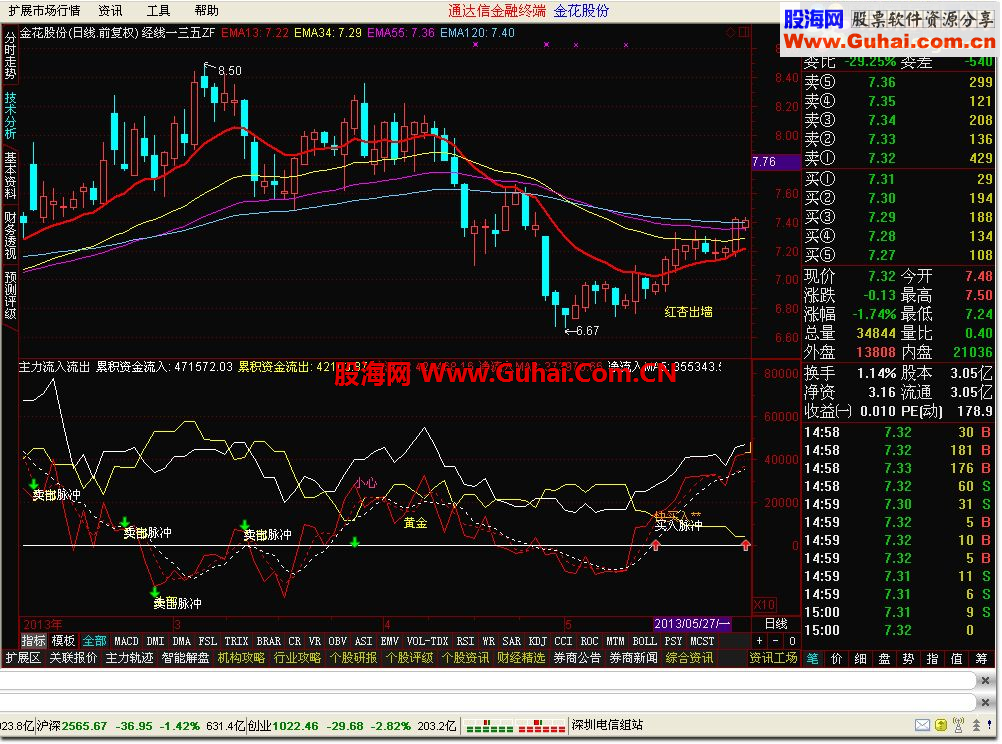Select the 全部 indicator filter
The image size is (1002, 744).
[94, 640]
